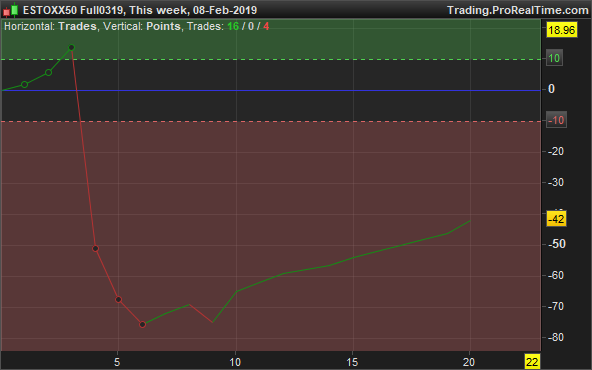This screenshot has height=370, width=592.
Task: Click the red -10 threshold label
Action: pyautogui.click(x=556, y=120)
